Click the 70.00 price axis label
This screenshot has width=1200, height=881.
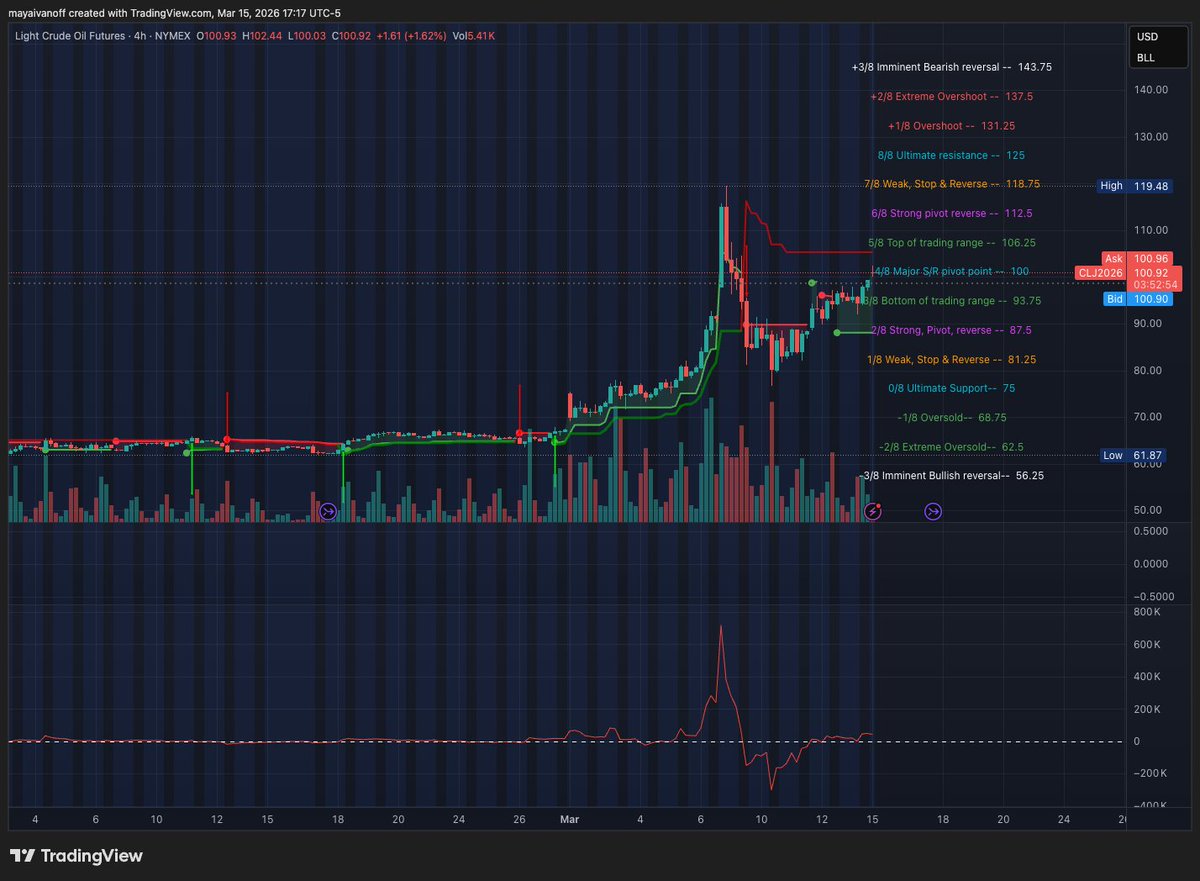[1150, 416]
